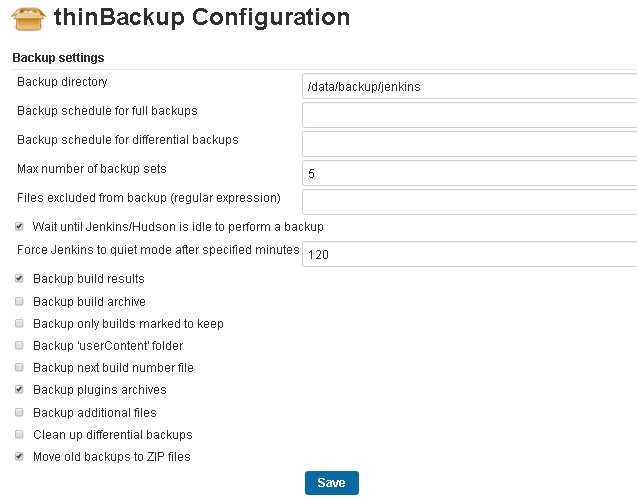Enable Backup only builds marked to keep
Screen dimensions: 637x498
click(19, 323)
